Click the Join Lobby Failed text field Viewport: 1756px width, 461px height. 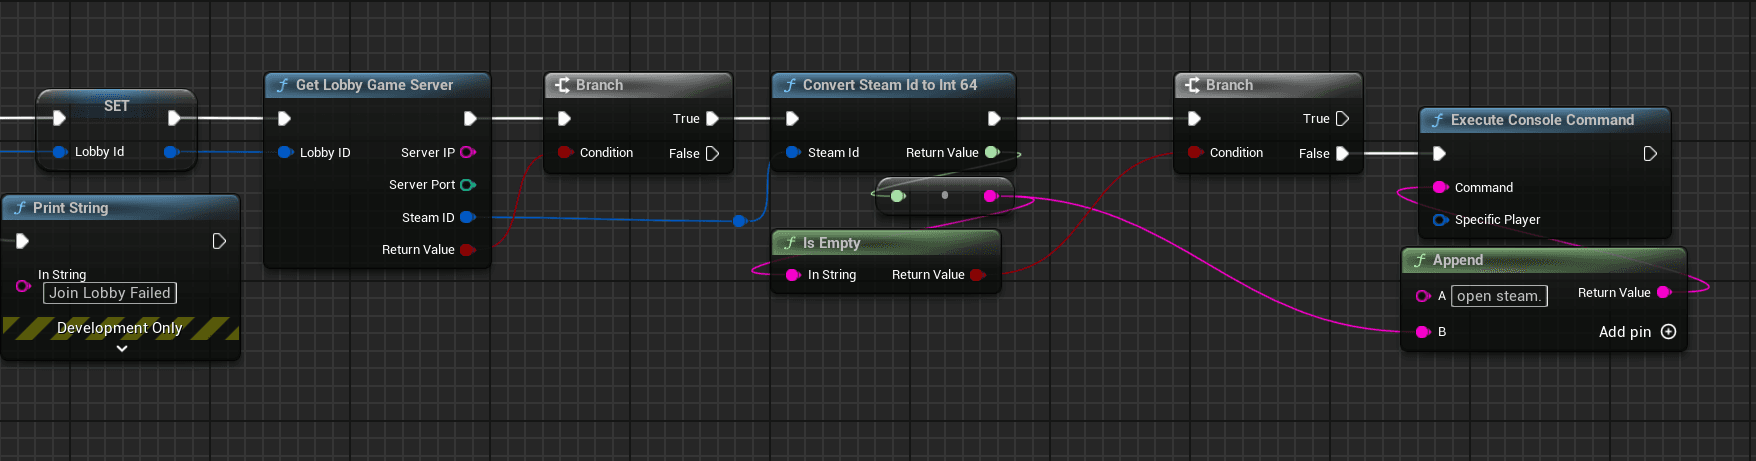click(x=110, y=293)
